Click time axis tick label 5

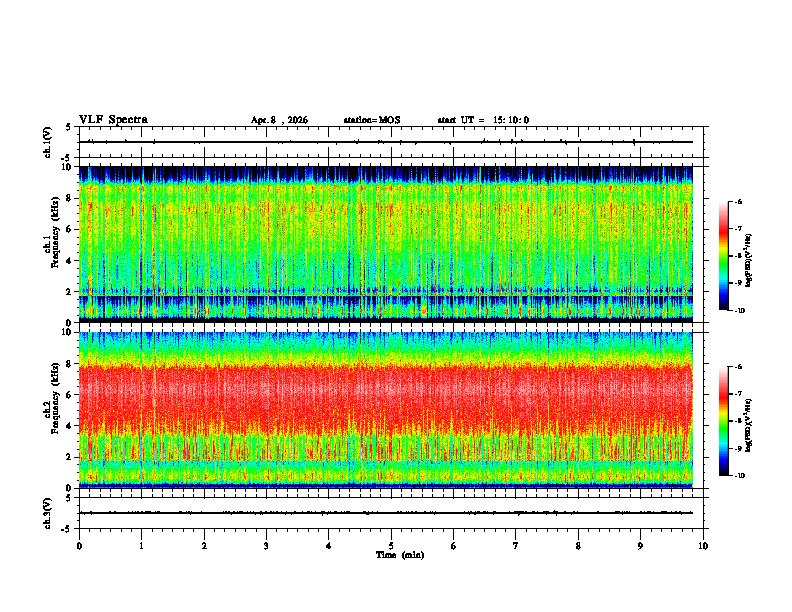pos(391,546)
